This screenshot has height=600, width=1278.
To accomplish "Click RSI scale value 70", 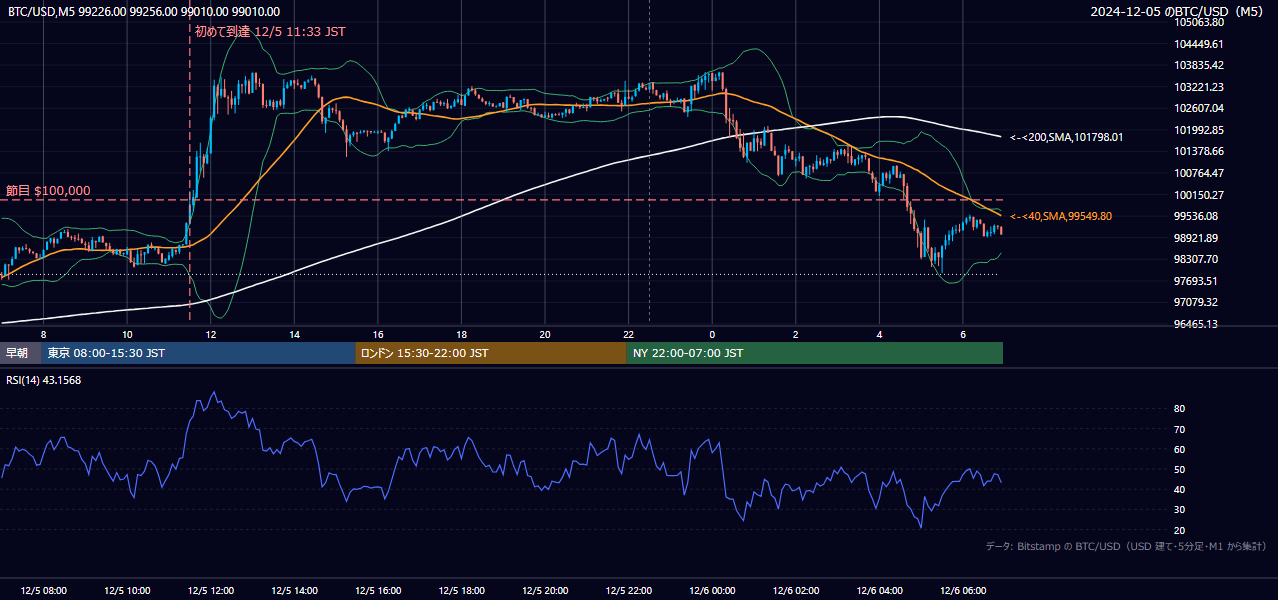I will coord(1180,429).
